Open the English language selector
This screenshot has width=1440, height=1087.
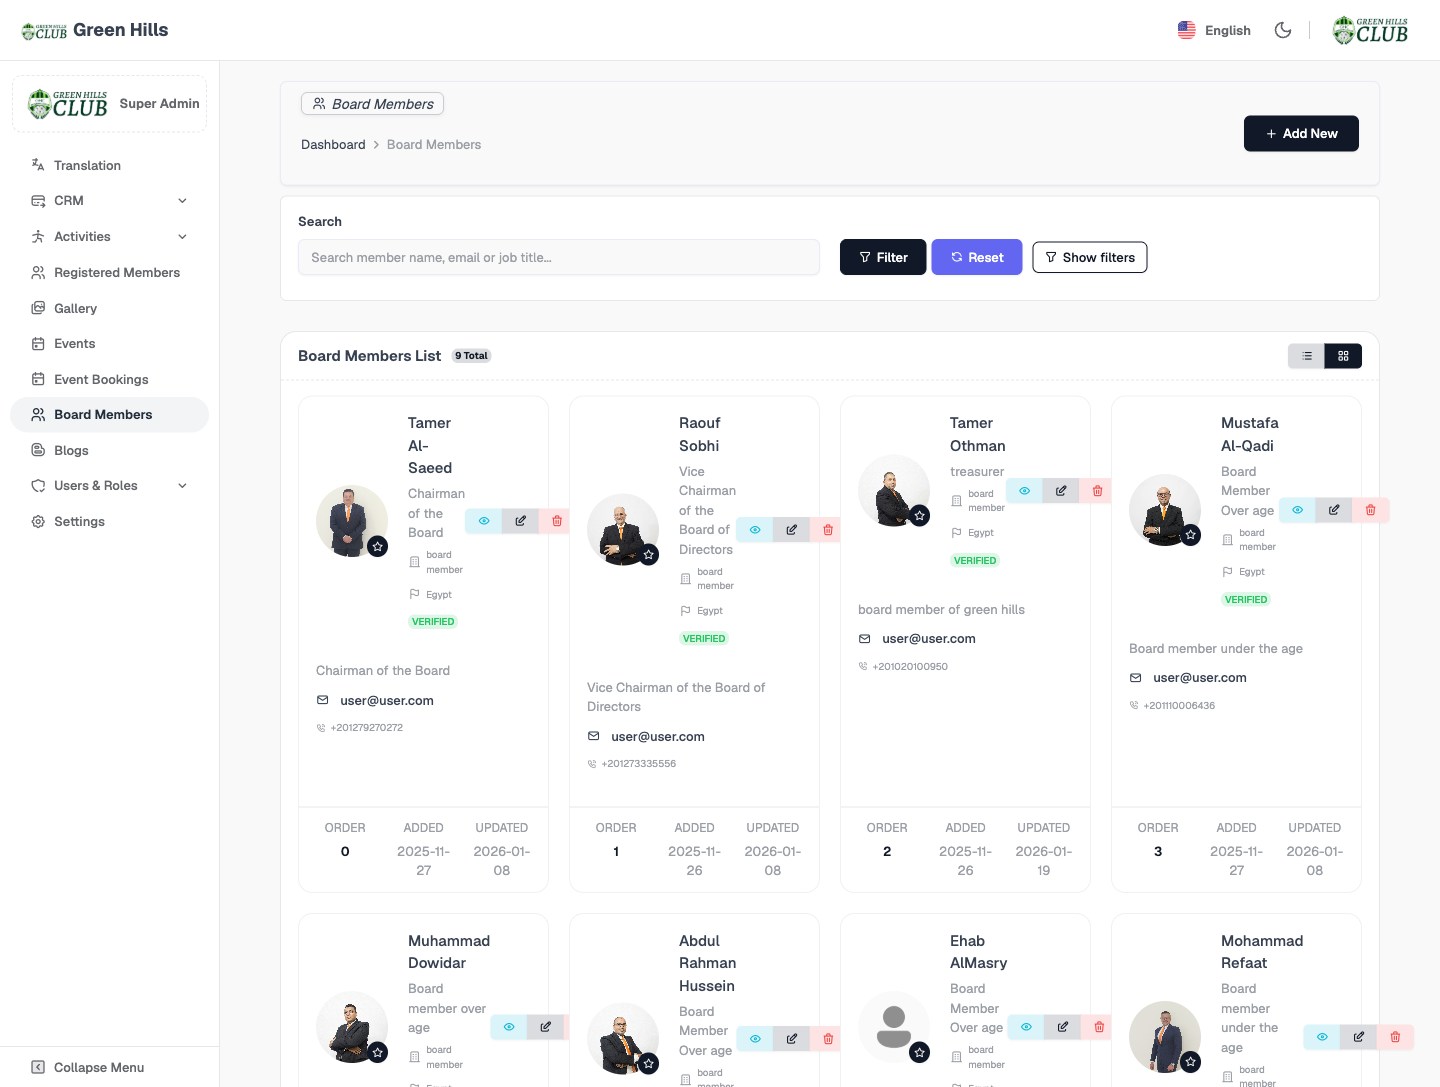[1214, 30]
